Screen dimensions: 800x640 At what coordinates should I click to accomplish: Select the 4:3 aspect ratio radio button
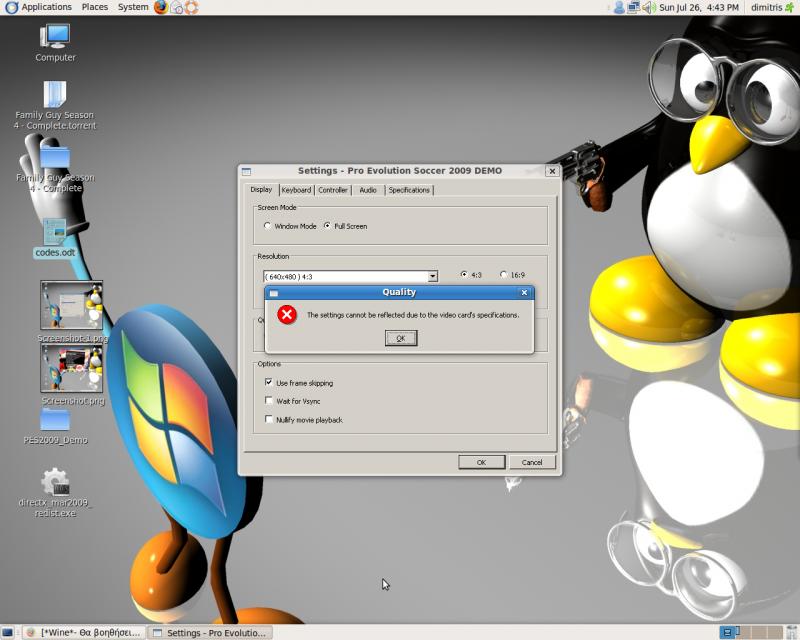[x=464, y=275]
